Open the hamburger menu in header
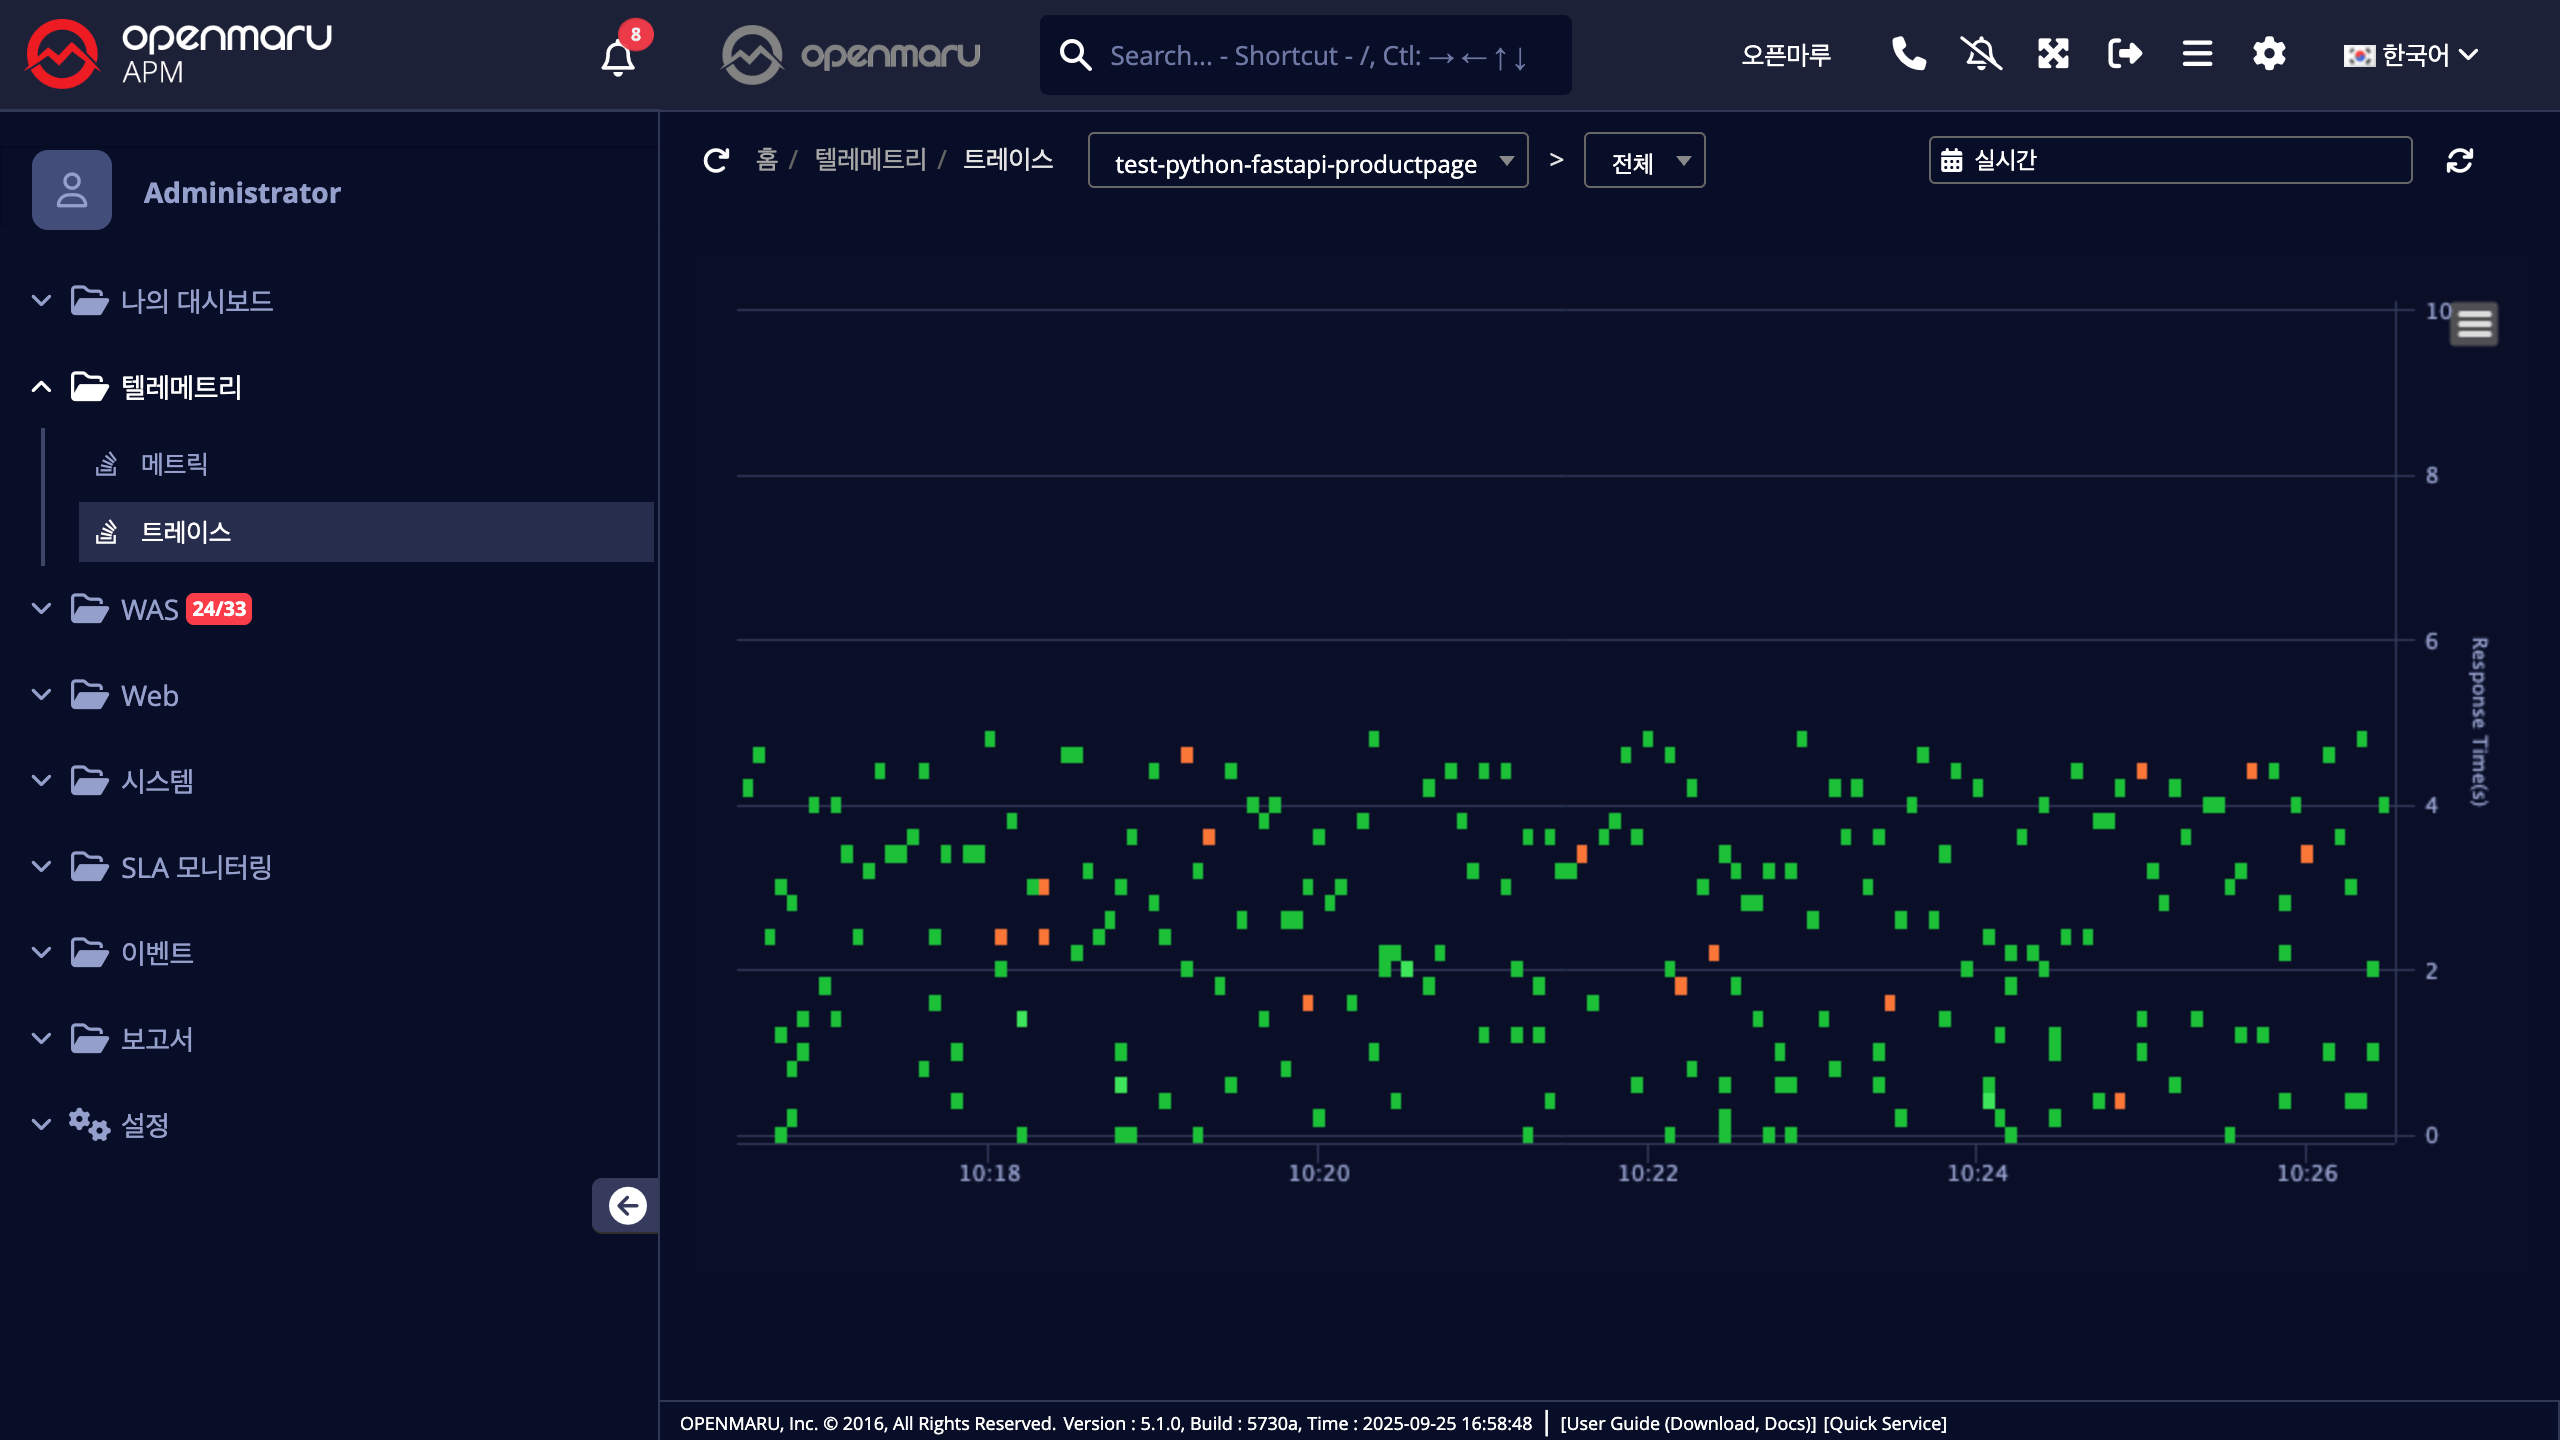 pos(2197,54)
